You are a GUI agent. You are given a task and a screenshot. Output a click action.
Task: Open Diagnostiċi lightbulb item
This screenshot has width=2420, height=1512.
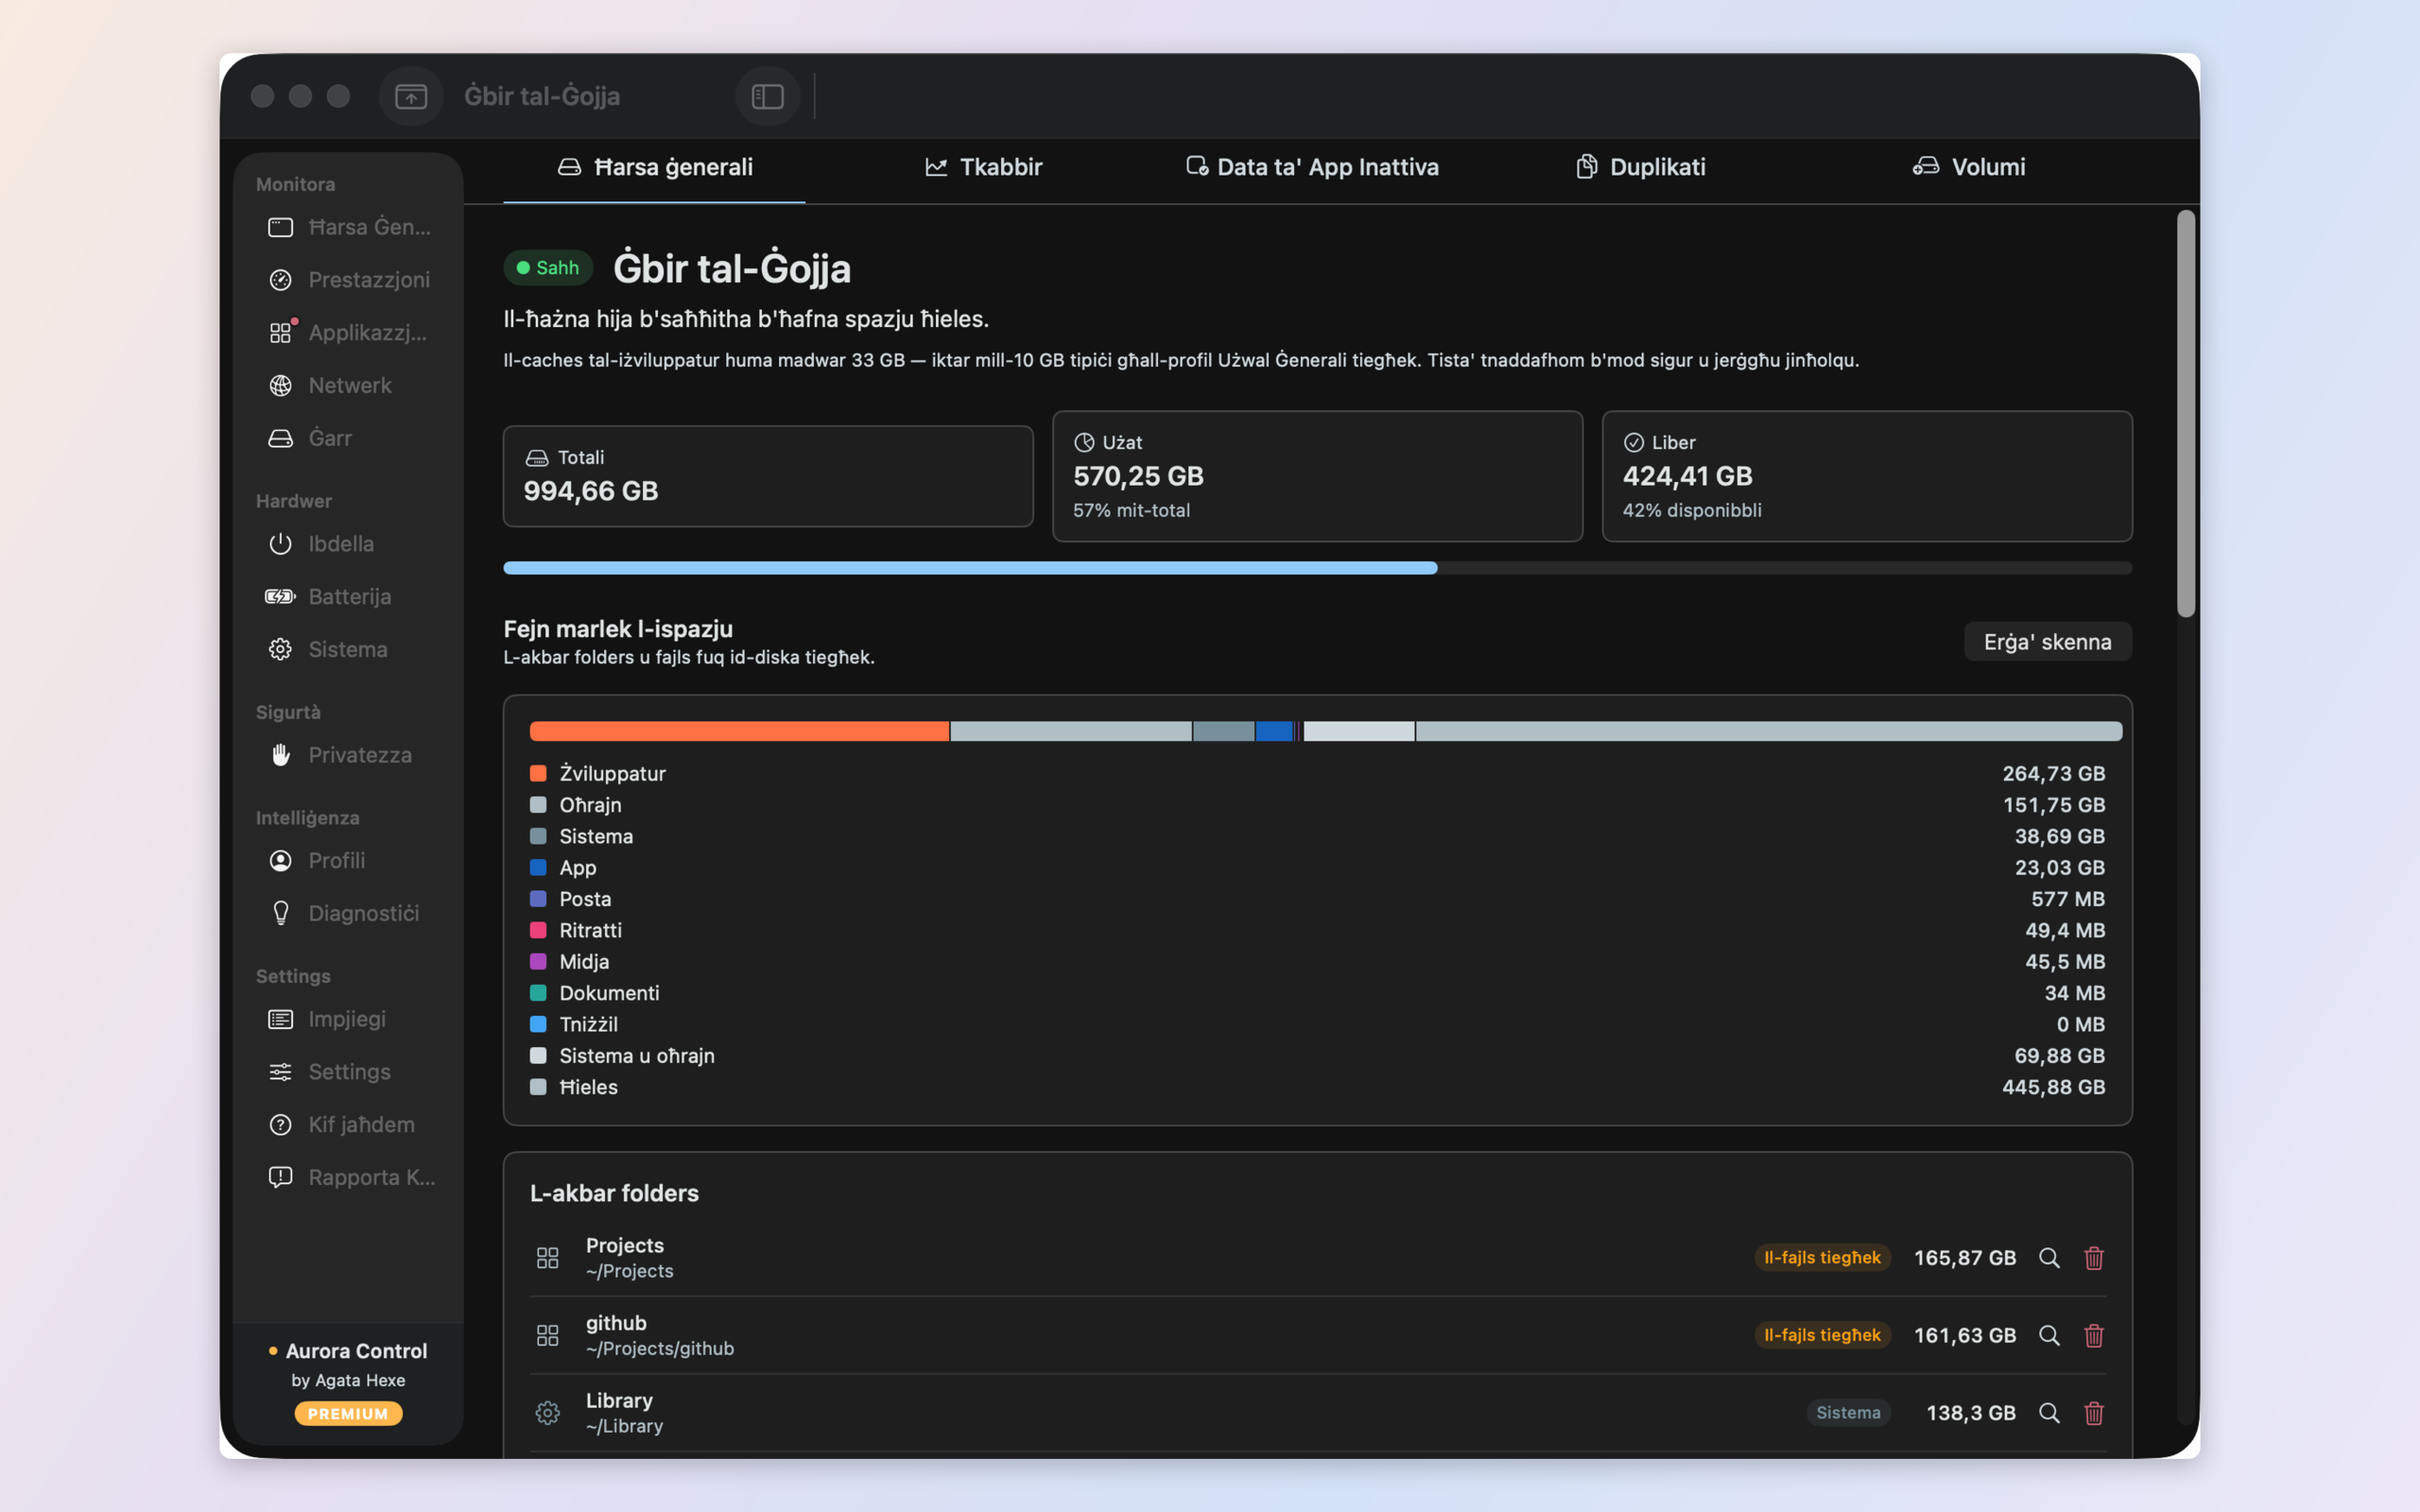tap(348, 913)
